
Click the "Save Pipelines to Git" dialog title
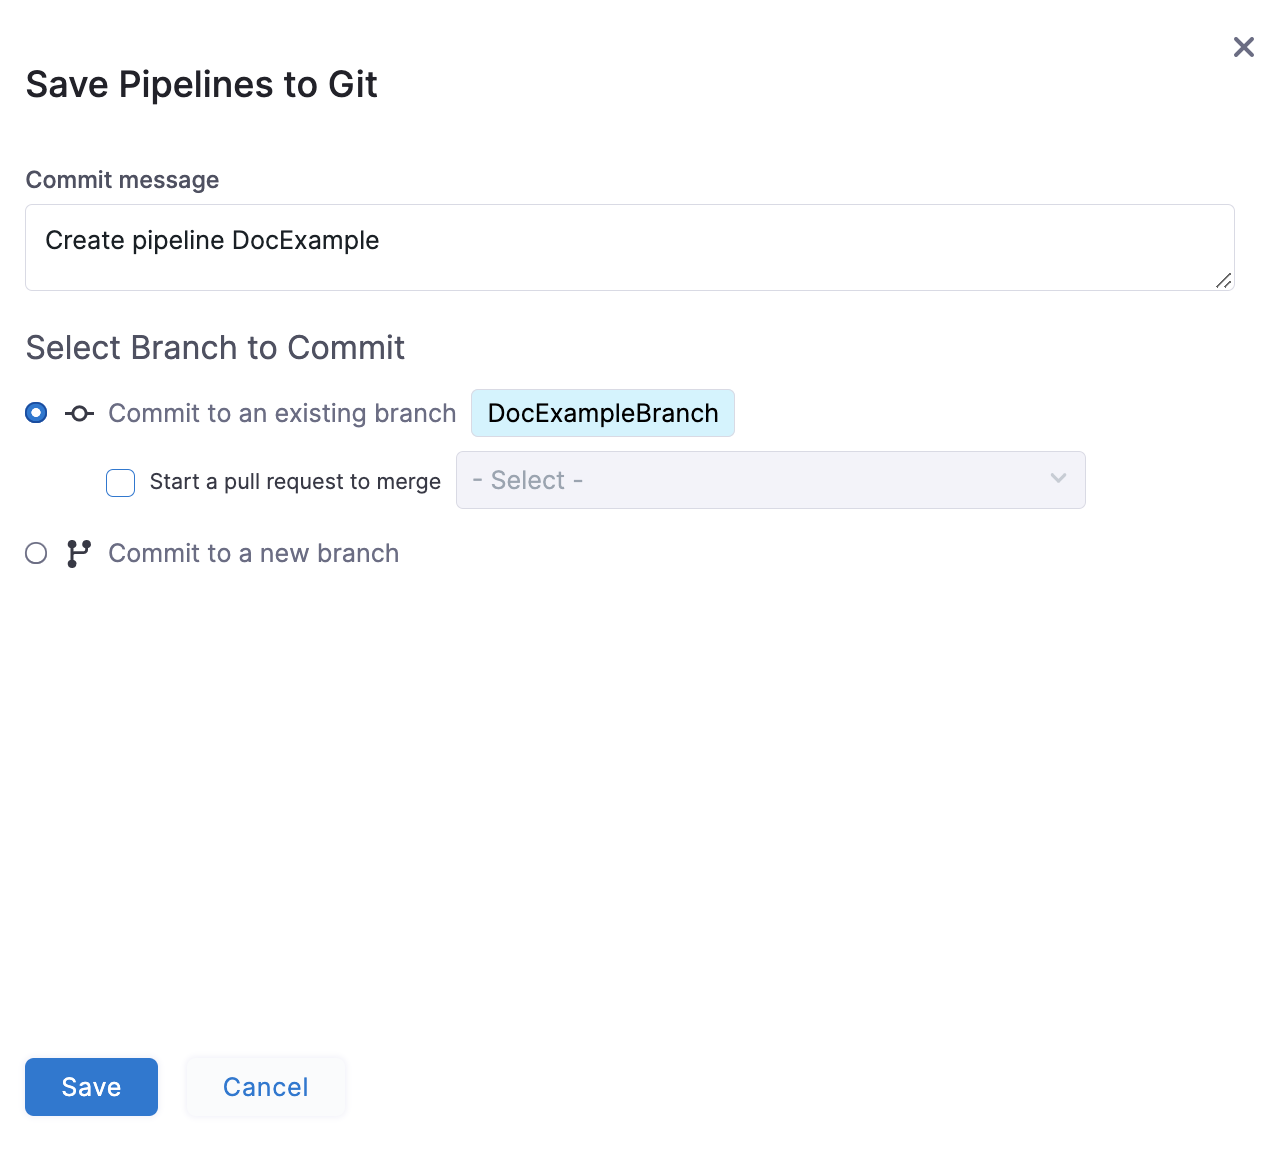pyautogui.click(x=201, y=85)
